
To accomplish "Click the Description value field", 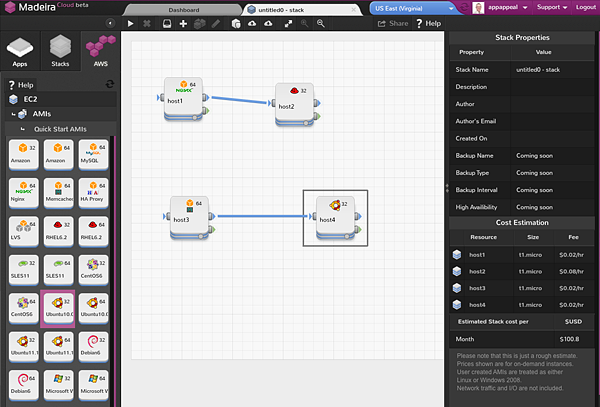I will 552,87.
